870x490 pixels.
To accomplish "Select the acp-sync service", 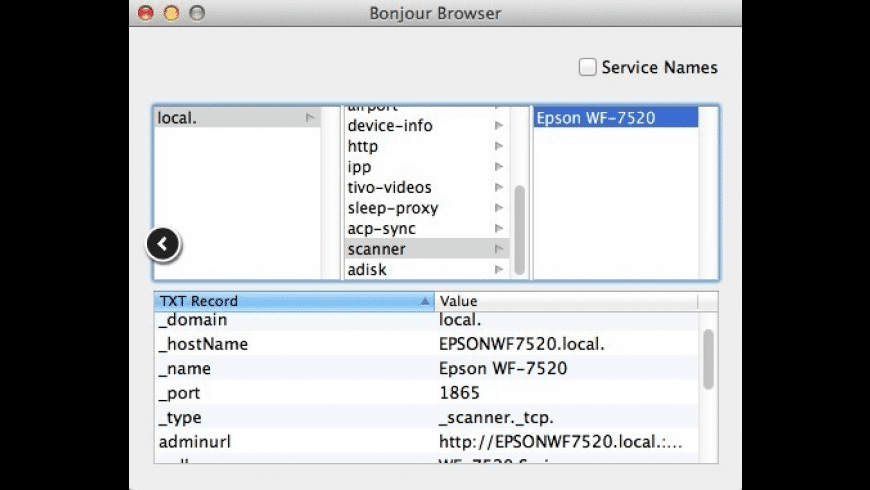I will point(426,229).
